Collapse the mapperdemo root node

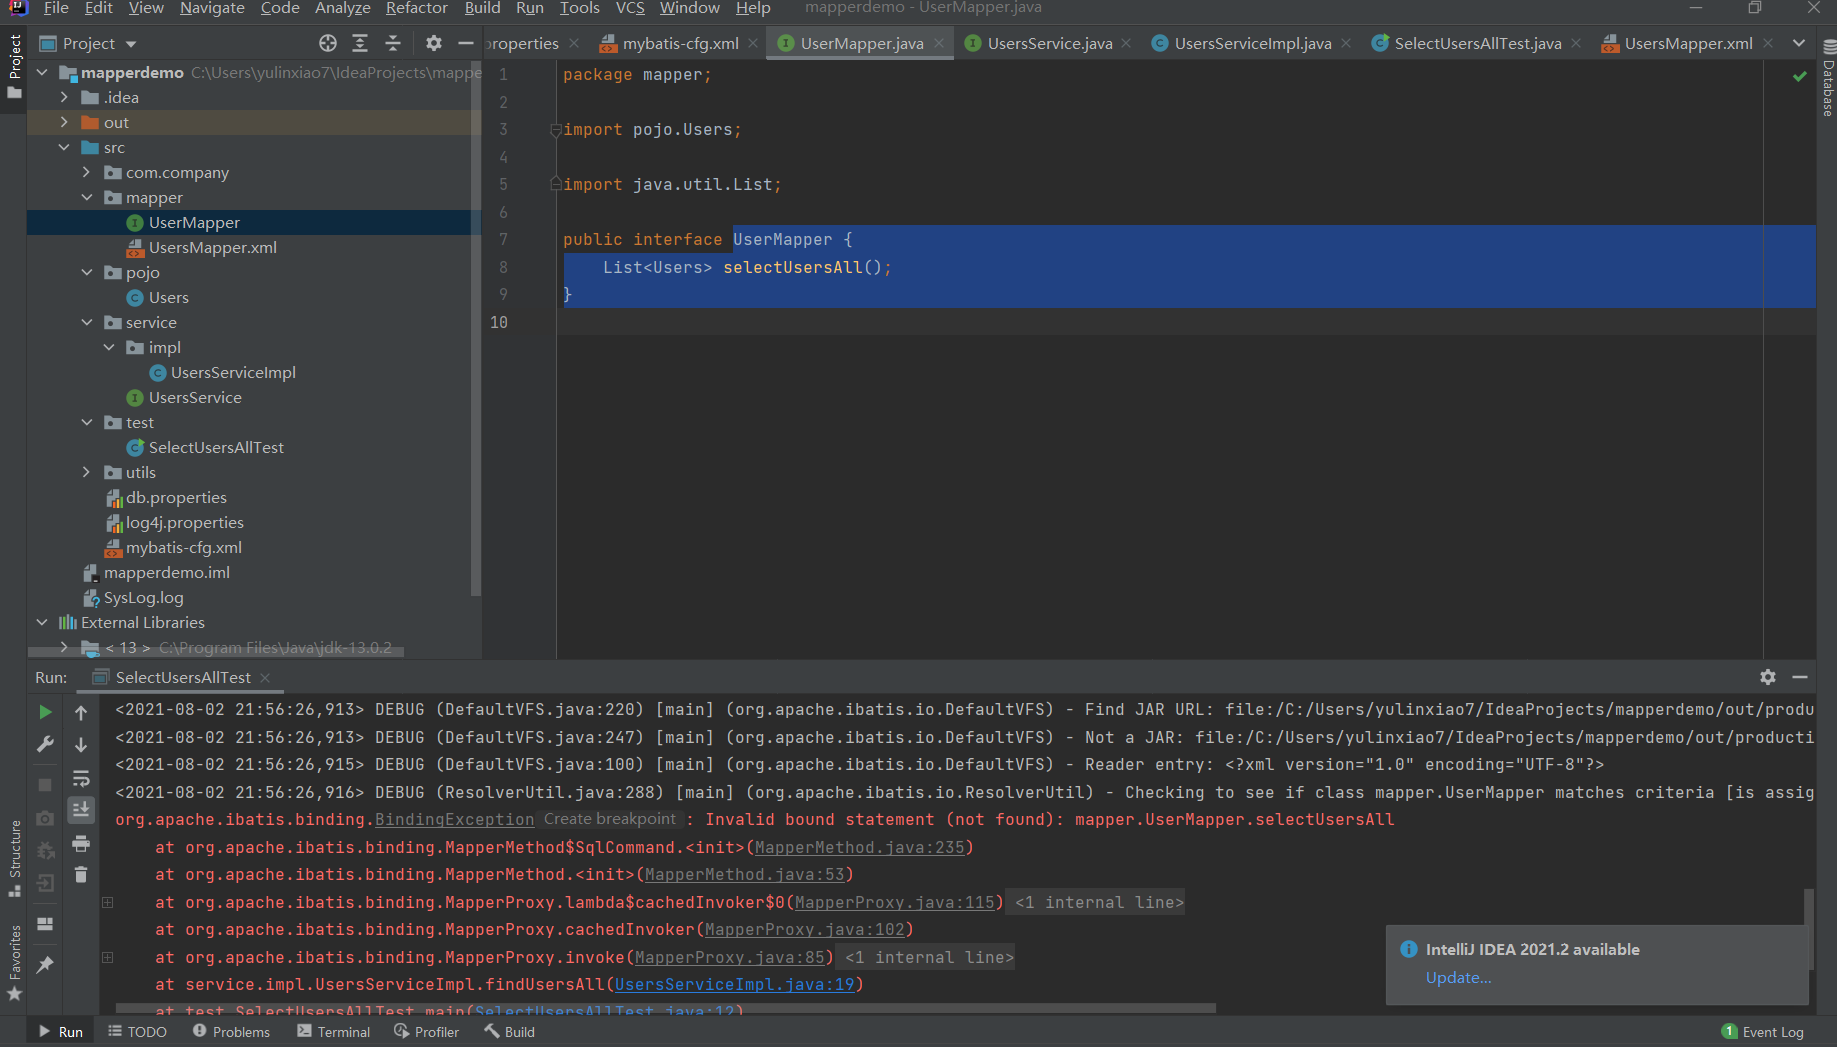pyautogui.click(x=42, y=72)
